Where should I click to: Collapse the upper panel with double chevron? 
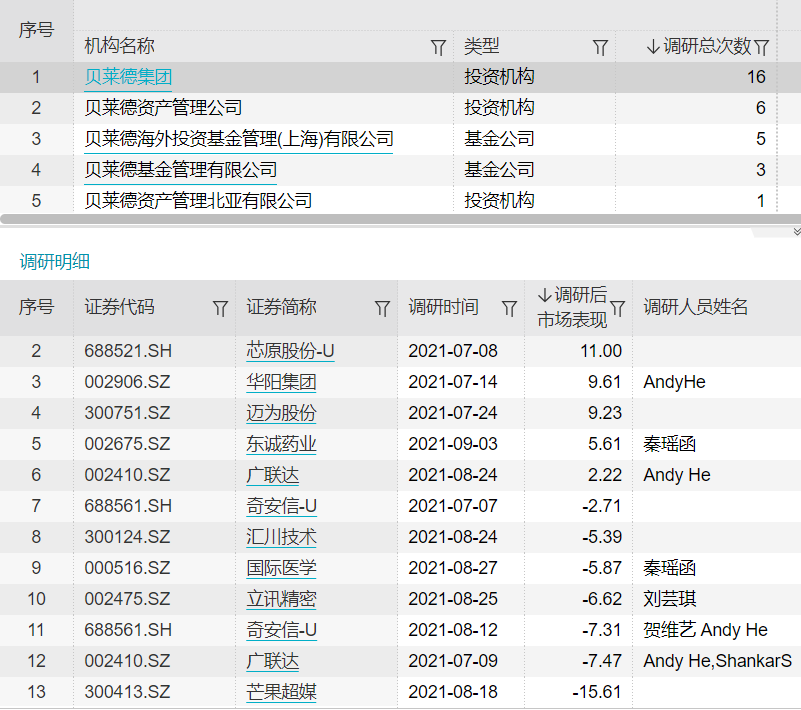coord(796,231)
